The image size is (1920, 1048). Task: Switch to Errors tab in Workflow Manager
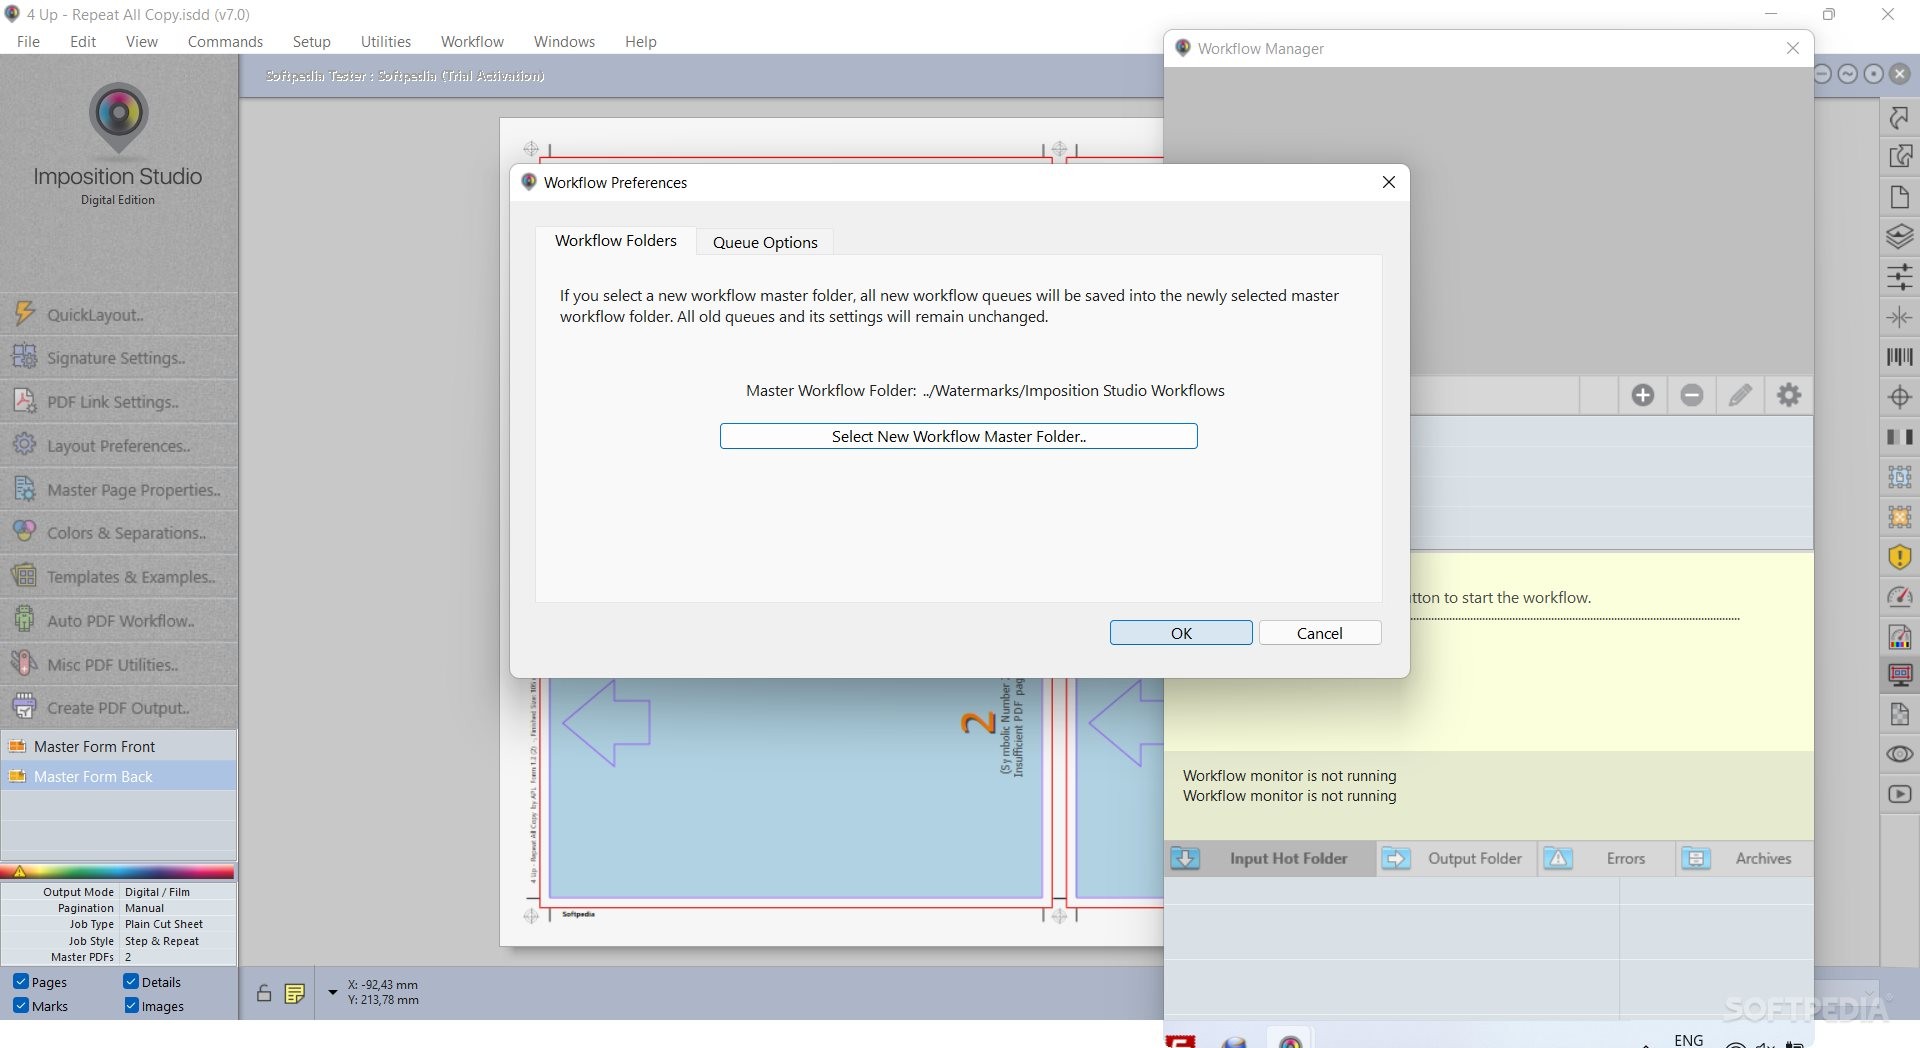pos(1606,858)
